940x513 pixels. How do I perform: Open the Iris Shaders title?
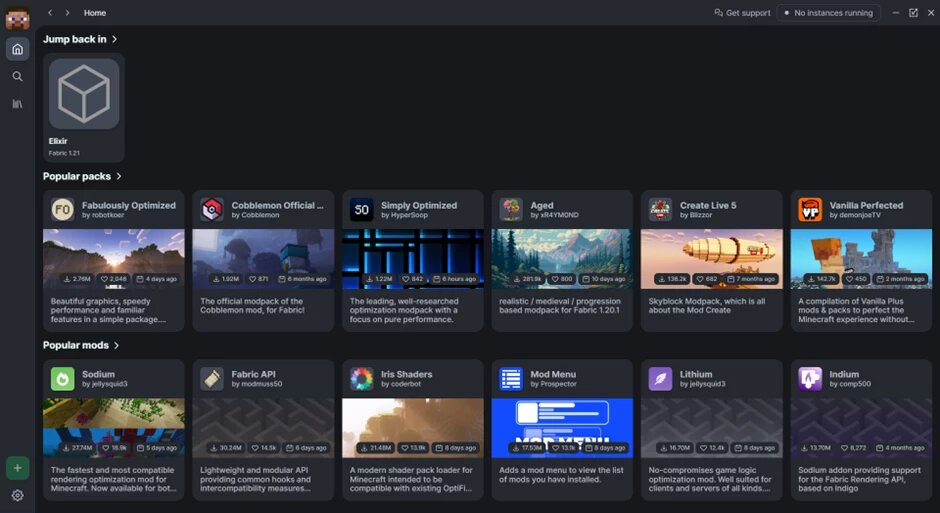(x=406, y=374)
